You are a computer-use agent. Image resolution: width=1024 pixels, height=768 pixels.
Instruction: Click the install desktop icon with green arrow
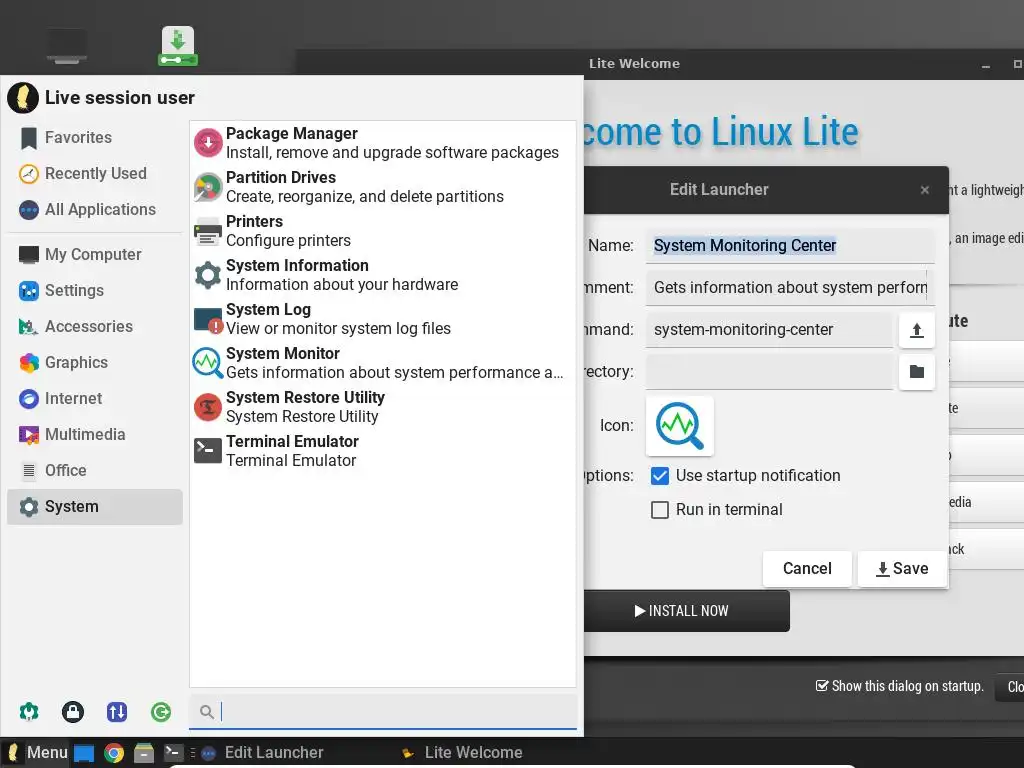tap(178, 46)
